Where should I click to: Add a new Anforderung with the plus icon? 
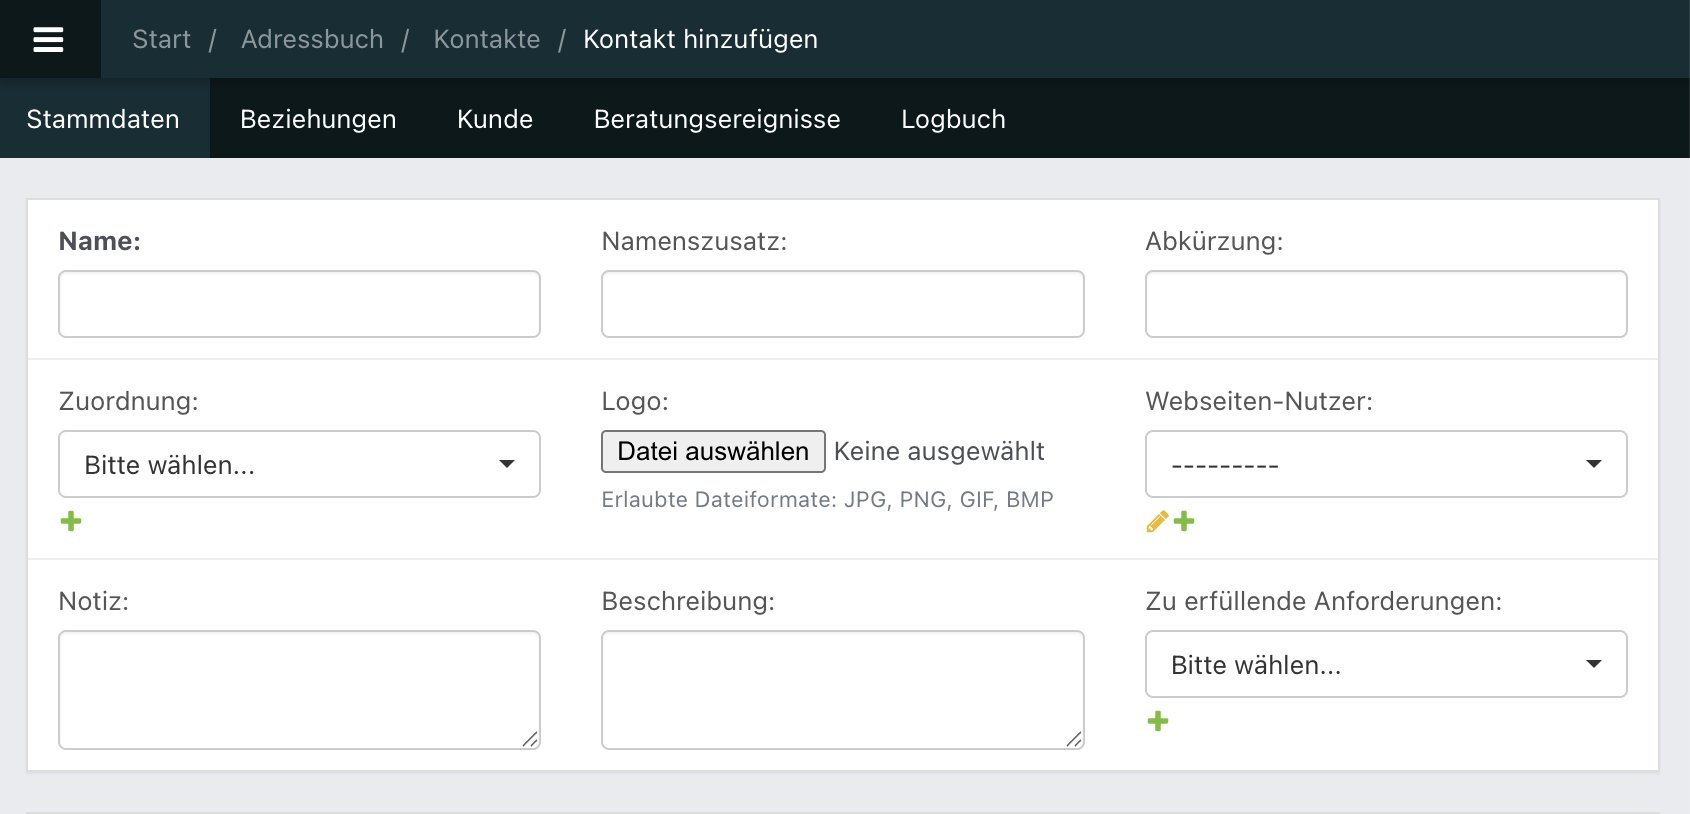point(1158,721)
